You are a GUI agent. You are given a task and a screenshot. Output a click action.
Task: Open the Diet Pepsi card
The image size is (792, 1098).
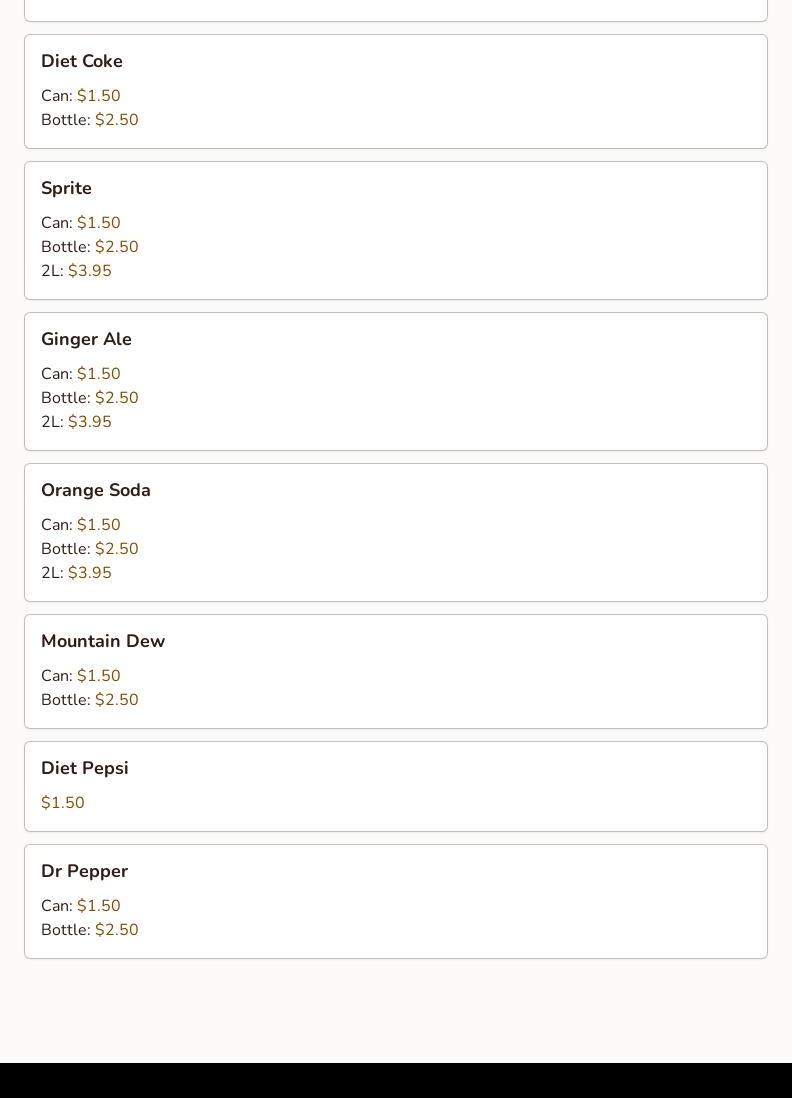pos(396,786)
